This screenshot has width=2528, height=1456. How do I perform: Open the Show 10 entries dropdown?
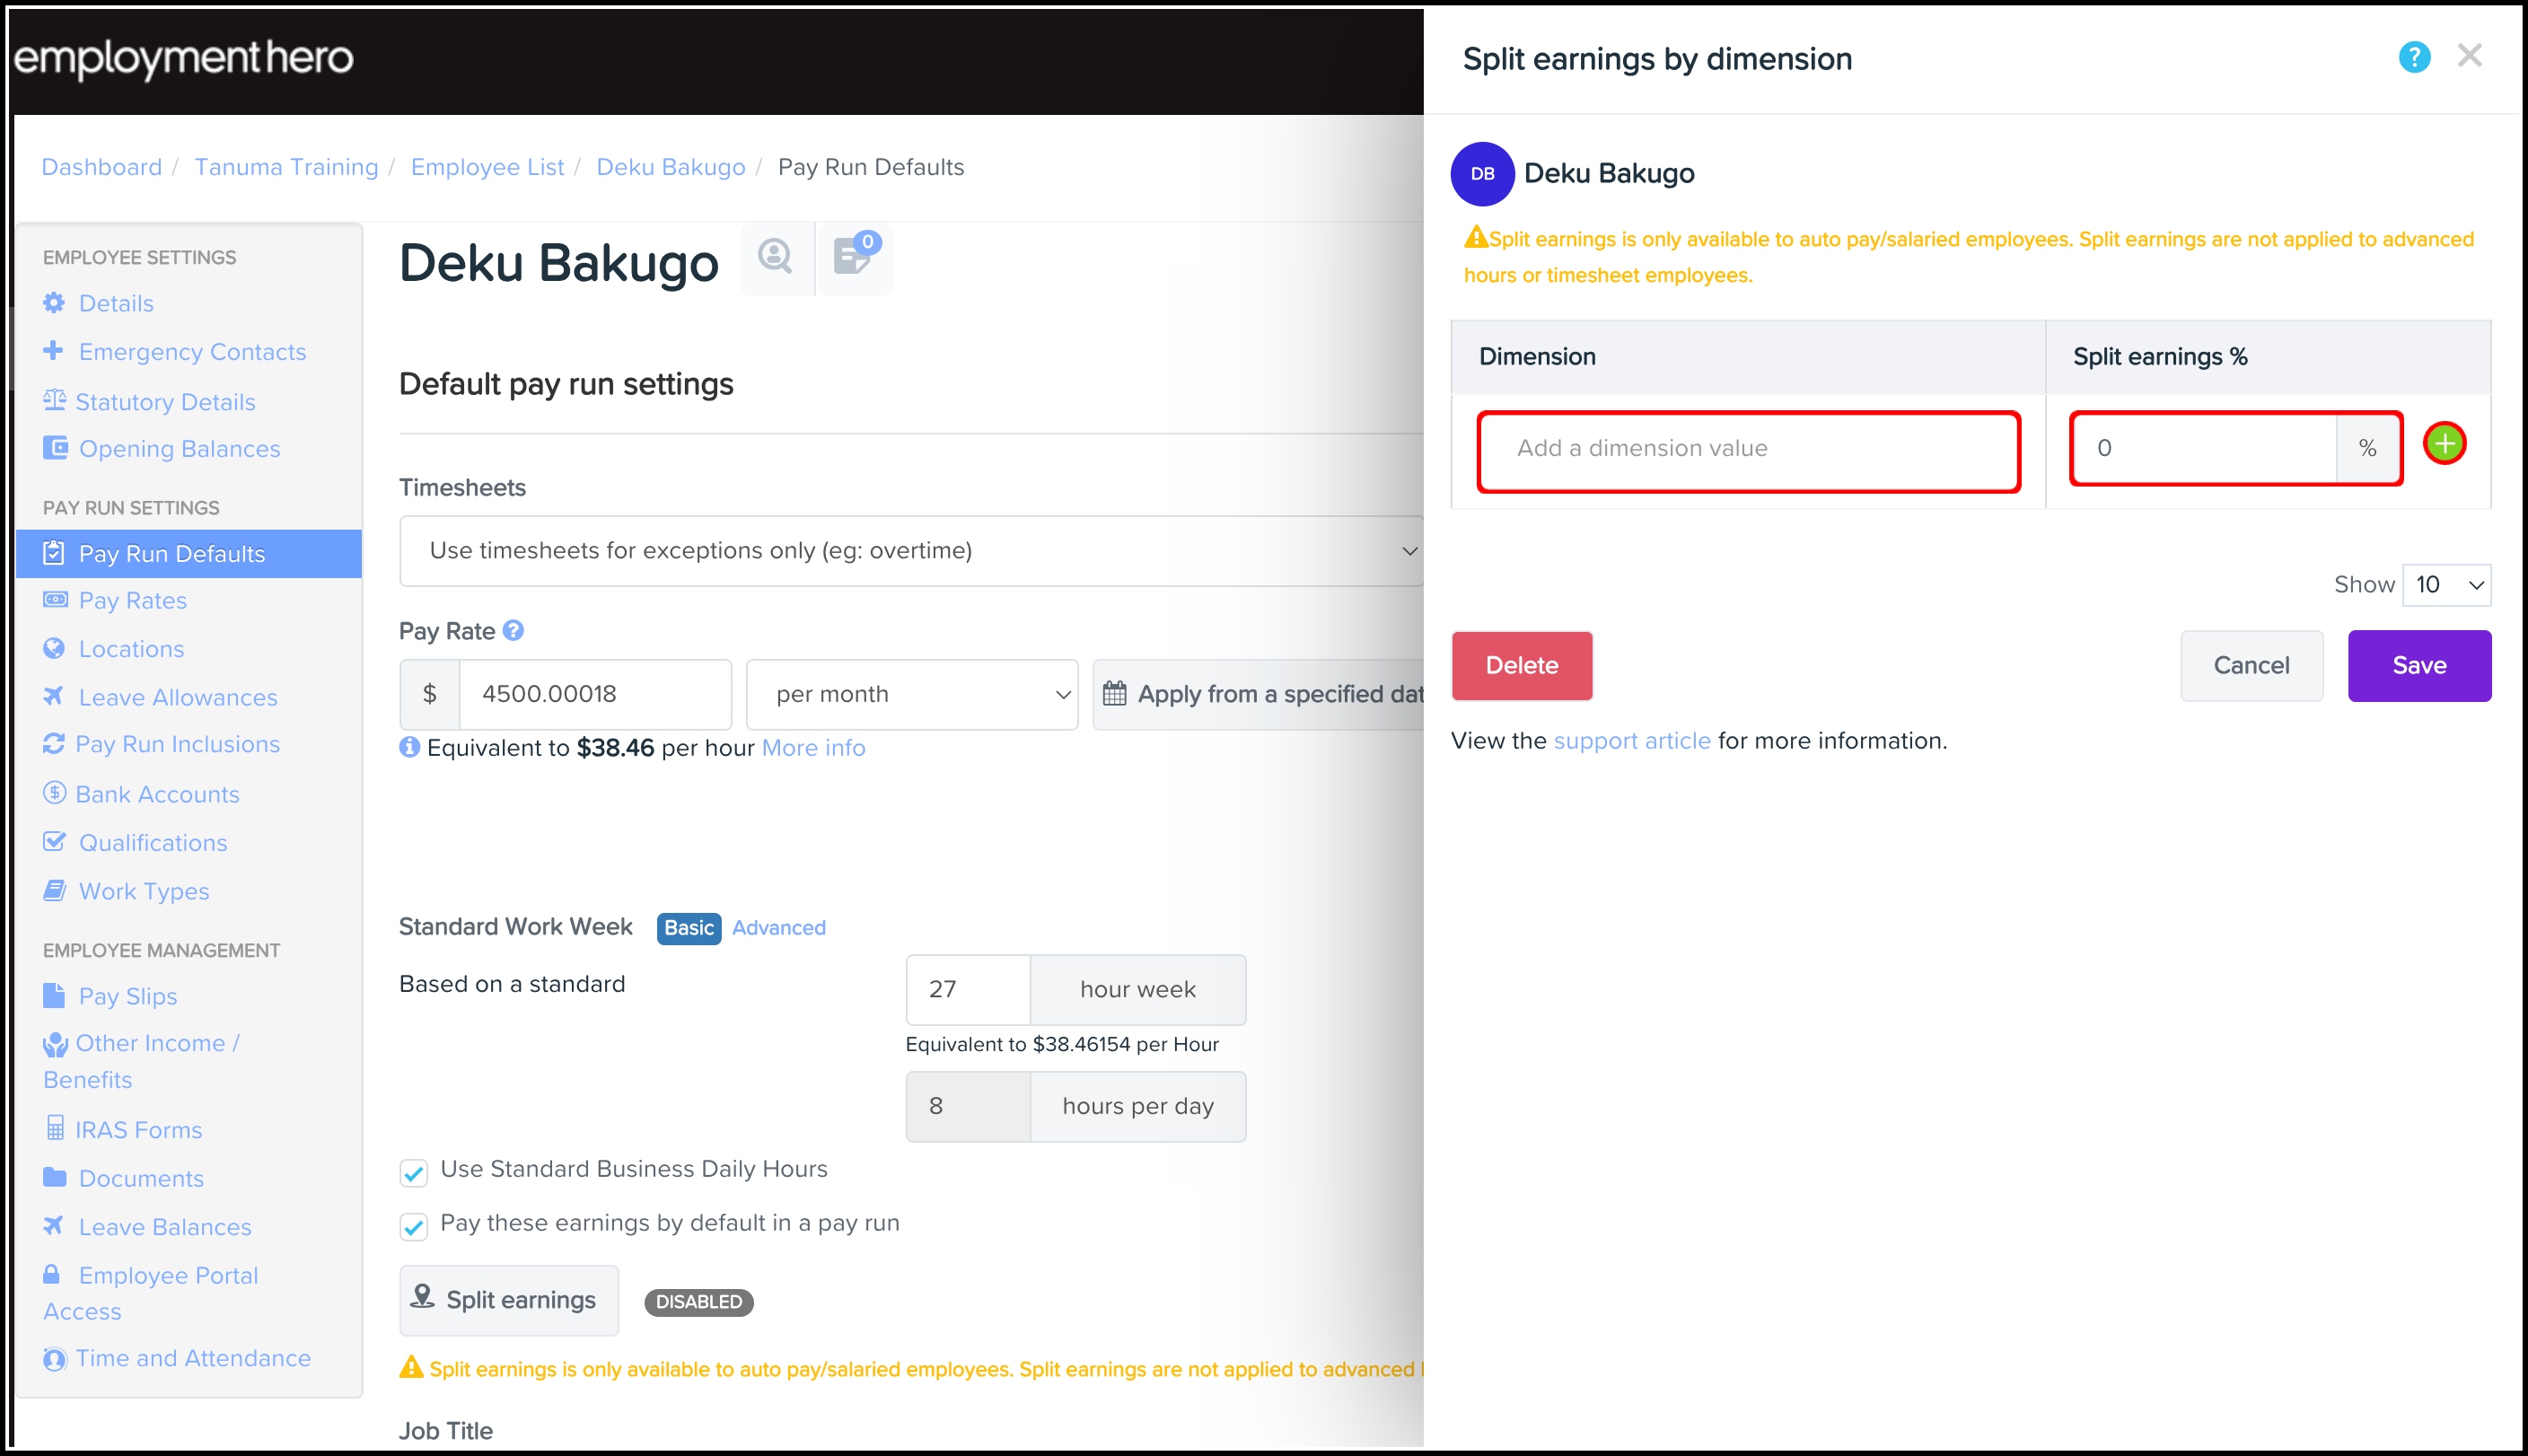2445,585
